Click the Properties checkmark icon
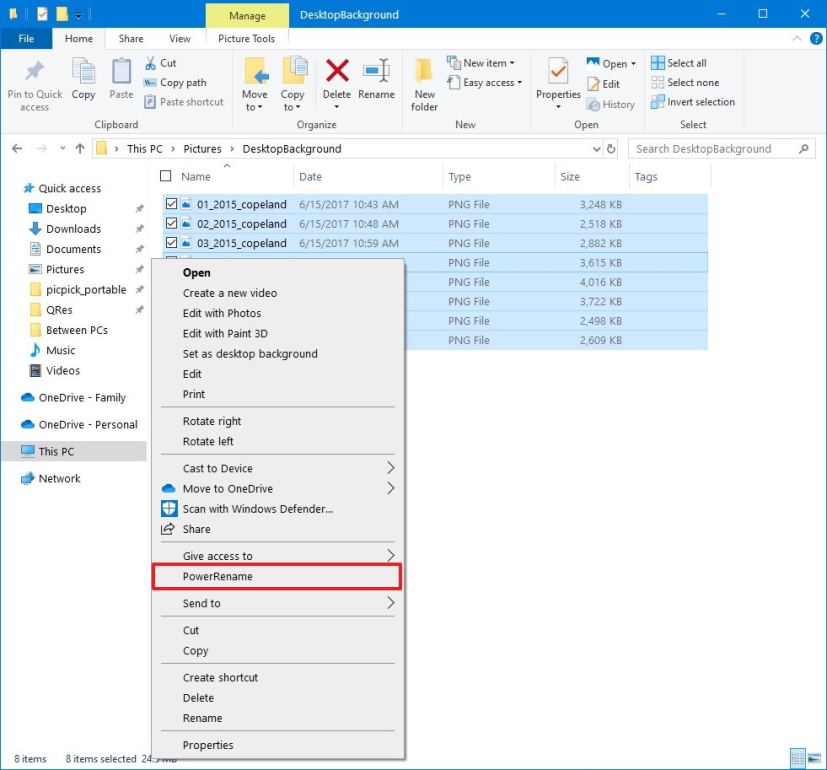This screenshot has width=827, height=770. point(558,71)
